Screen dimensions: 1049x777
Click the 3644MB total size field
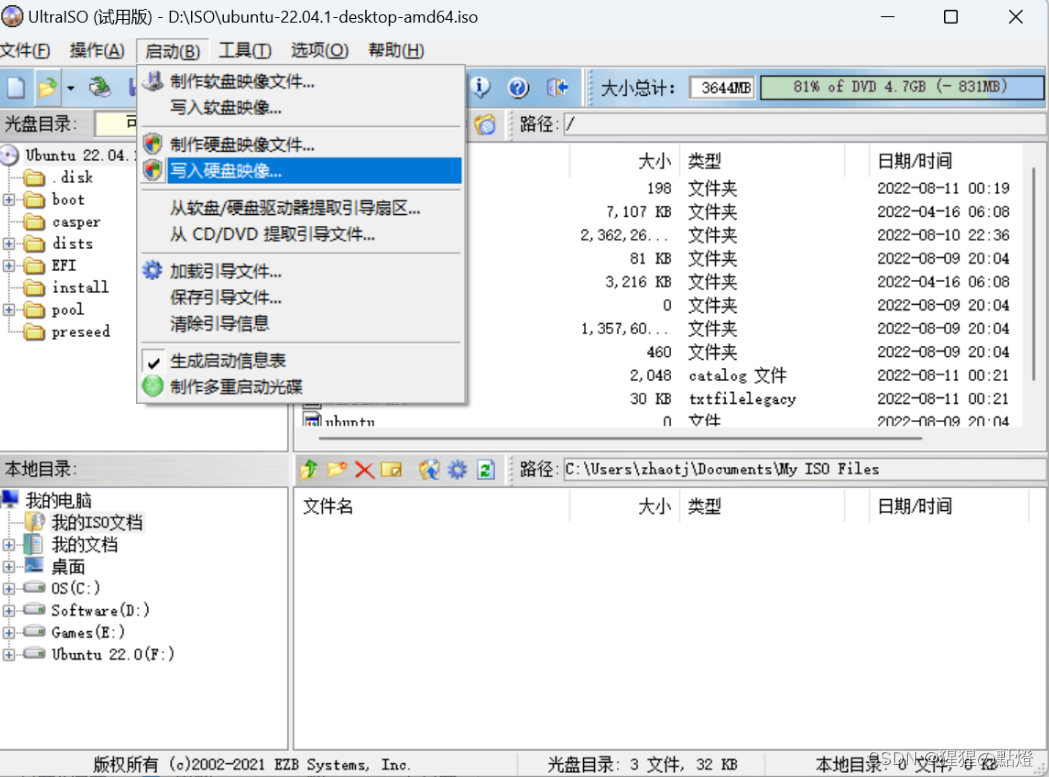tap(723, 88)
